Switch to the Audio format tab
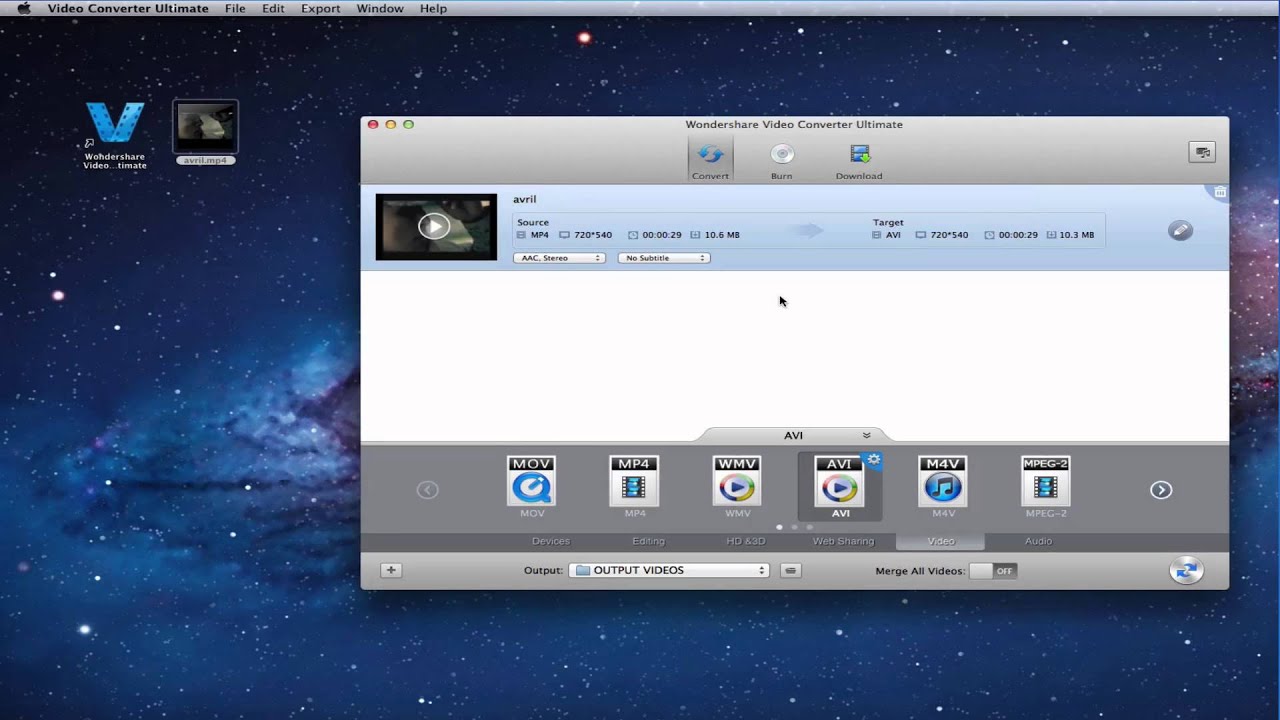 (x=1038, y=541)
